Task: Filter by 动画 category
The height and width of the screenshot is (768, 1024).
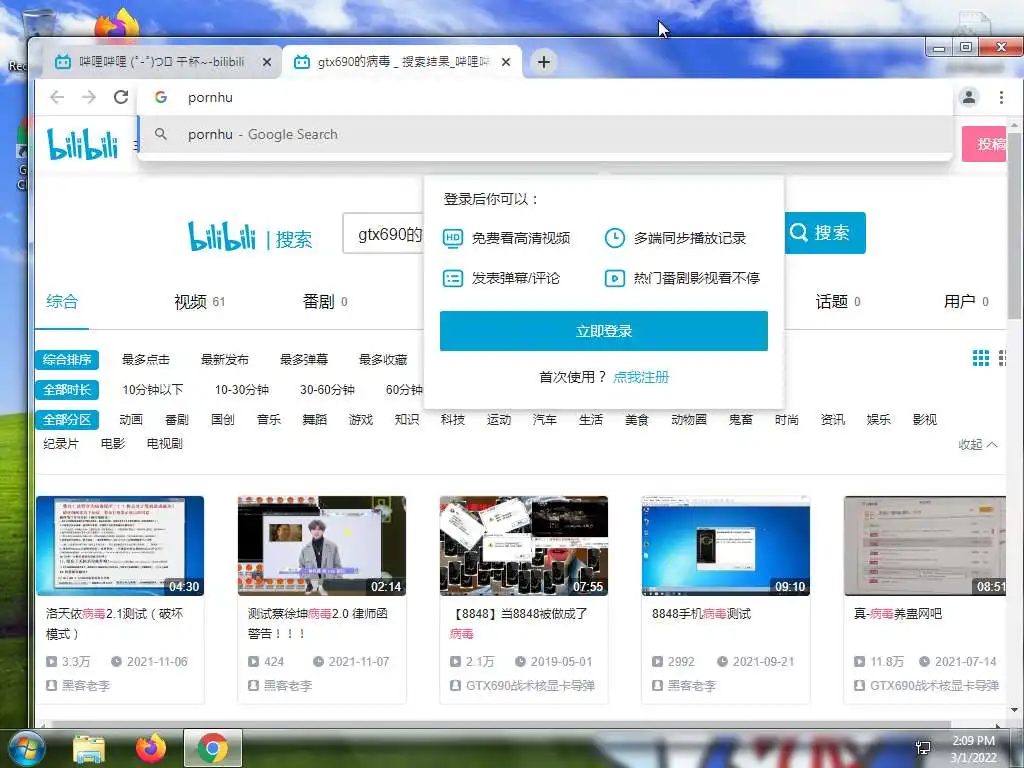Action: [x=131, y=420]
